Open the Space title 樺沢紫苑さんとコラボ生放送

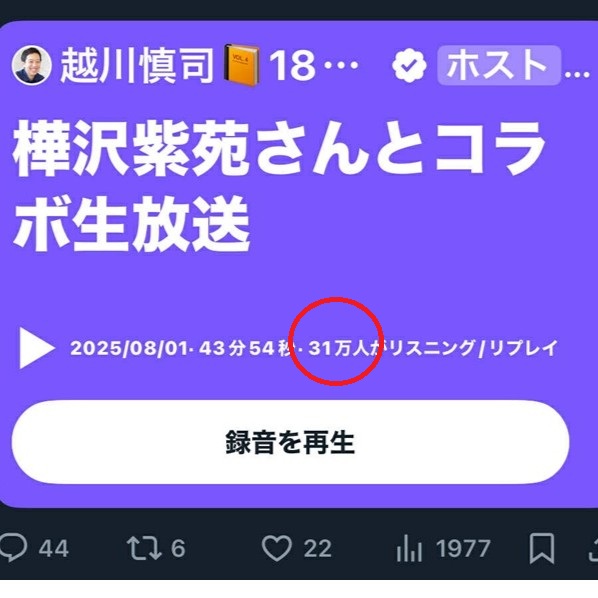[279, 186]
